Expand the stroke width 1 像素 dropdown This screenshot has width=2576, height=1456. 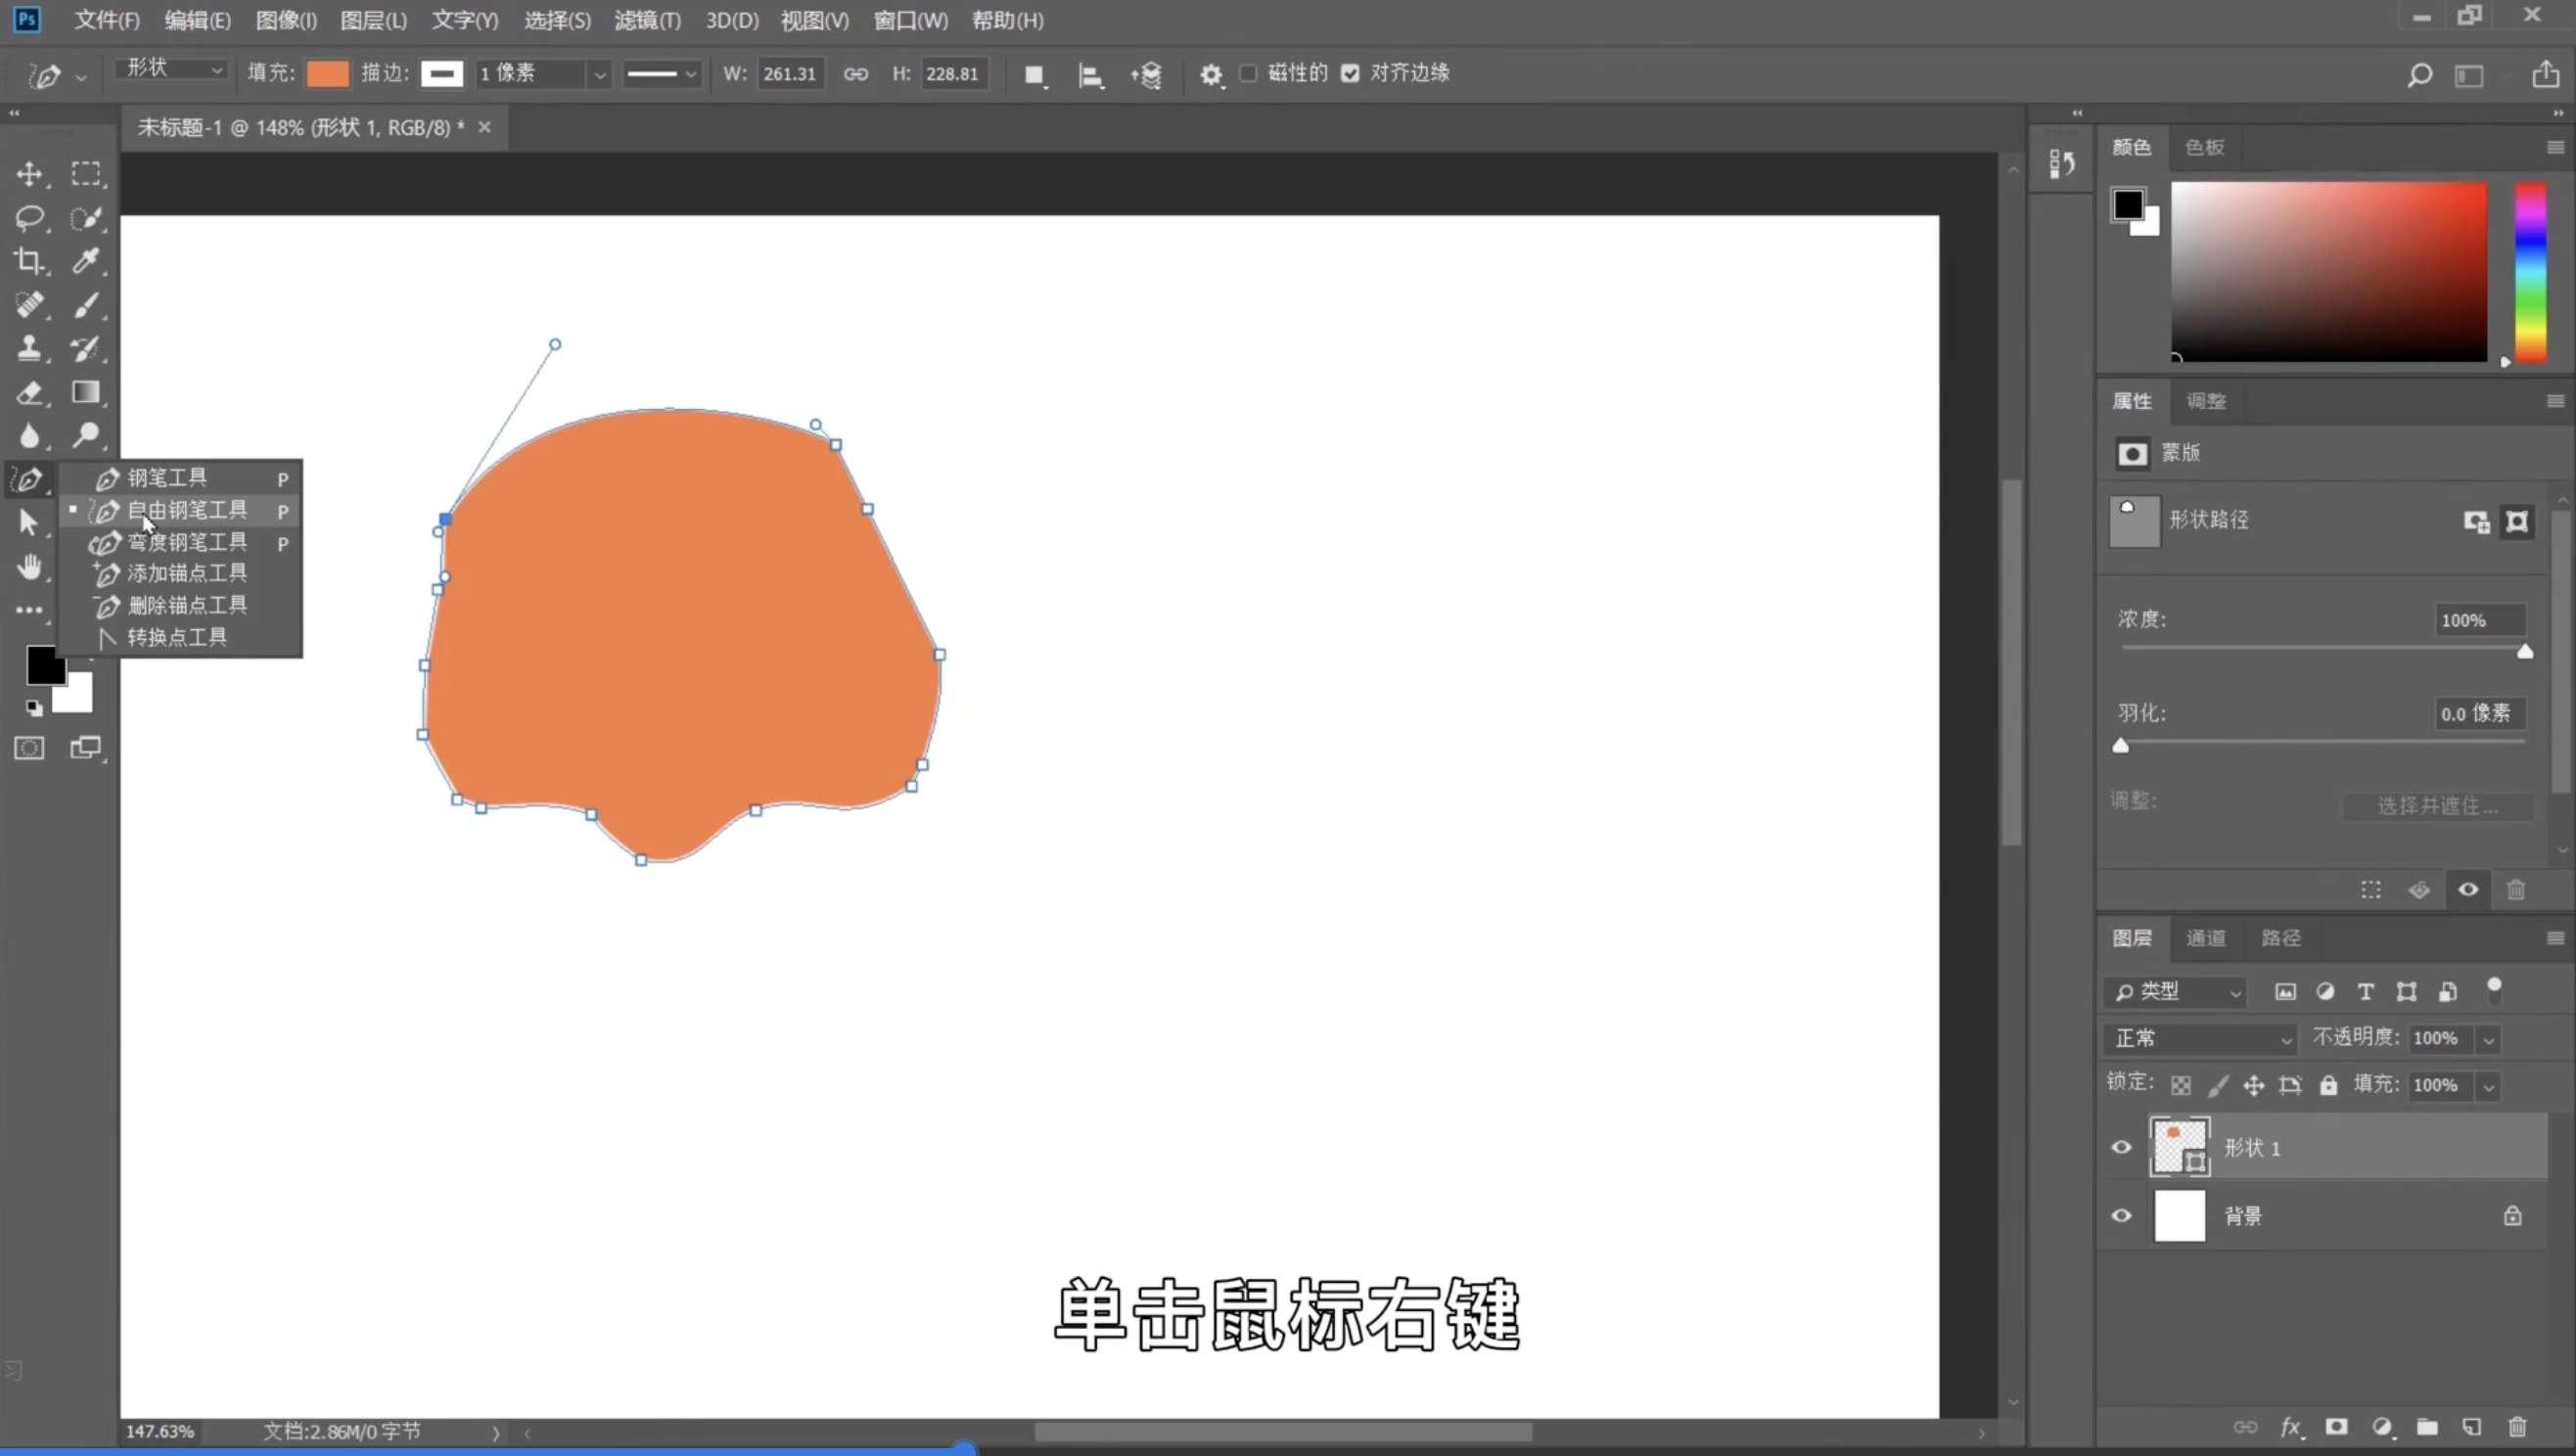[x=599, y=74]
